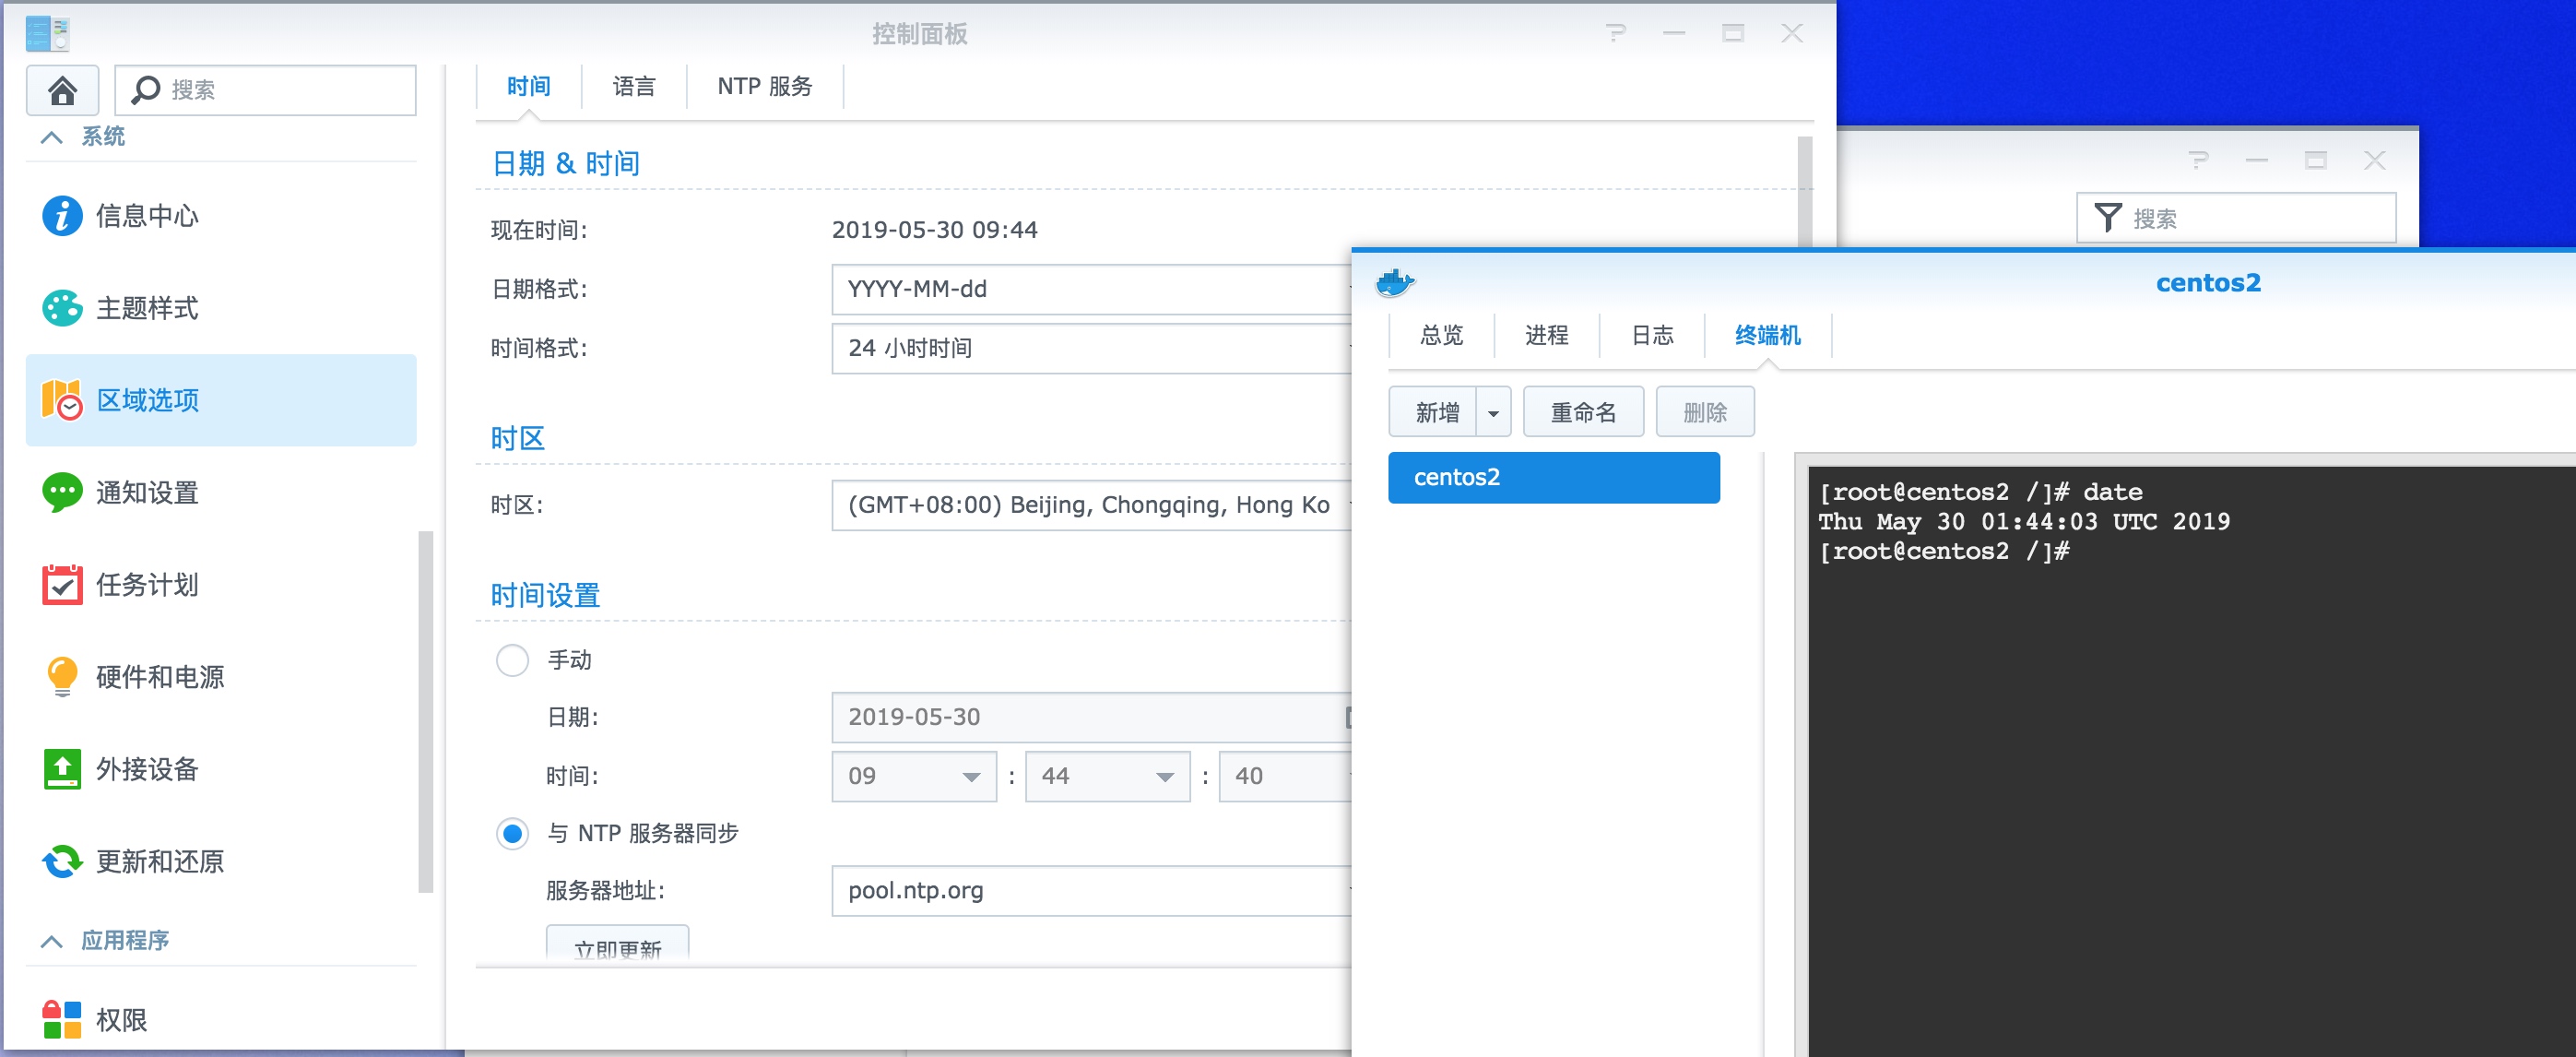Switch to the 终端机 tab in centos2

click(x=1768, y=335)
